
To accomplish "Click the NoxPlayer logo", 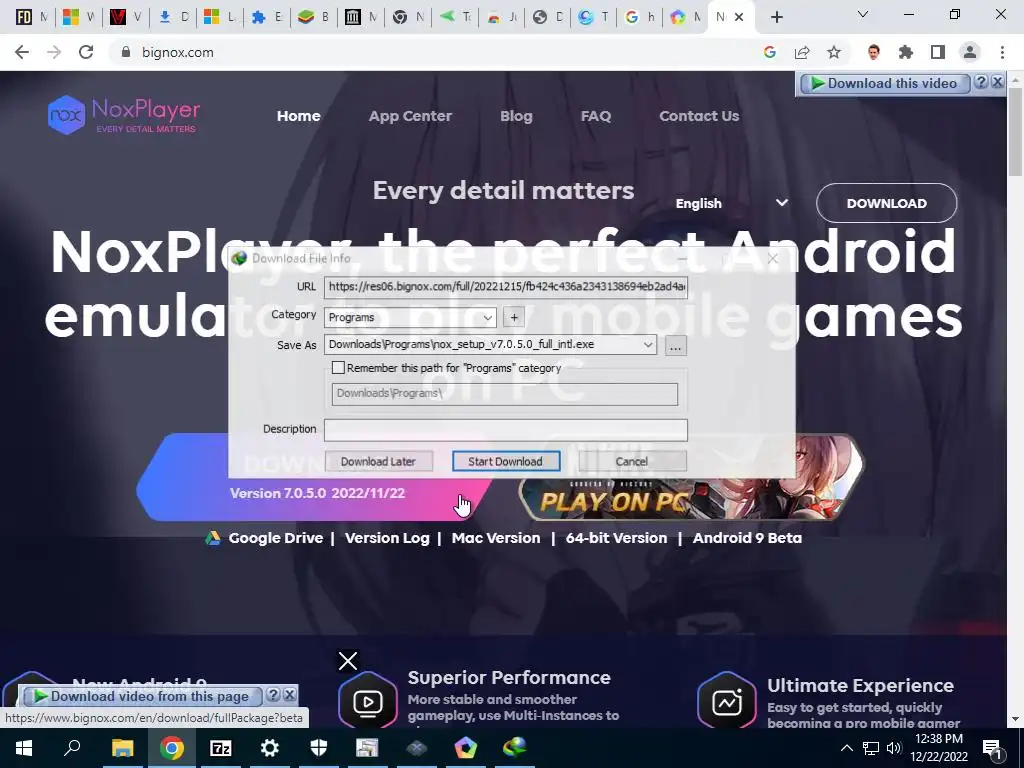I will click(x=124, y=115).
